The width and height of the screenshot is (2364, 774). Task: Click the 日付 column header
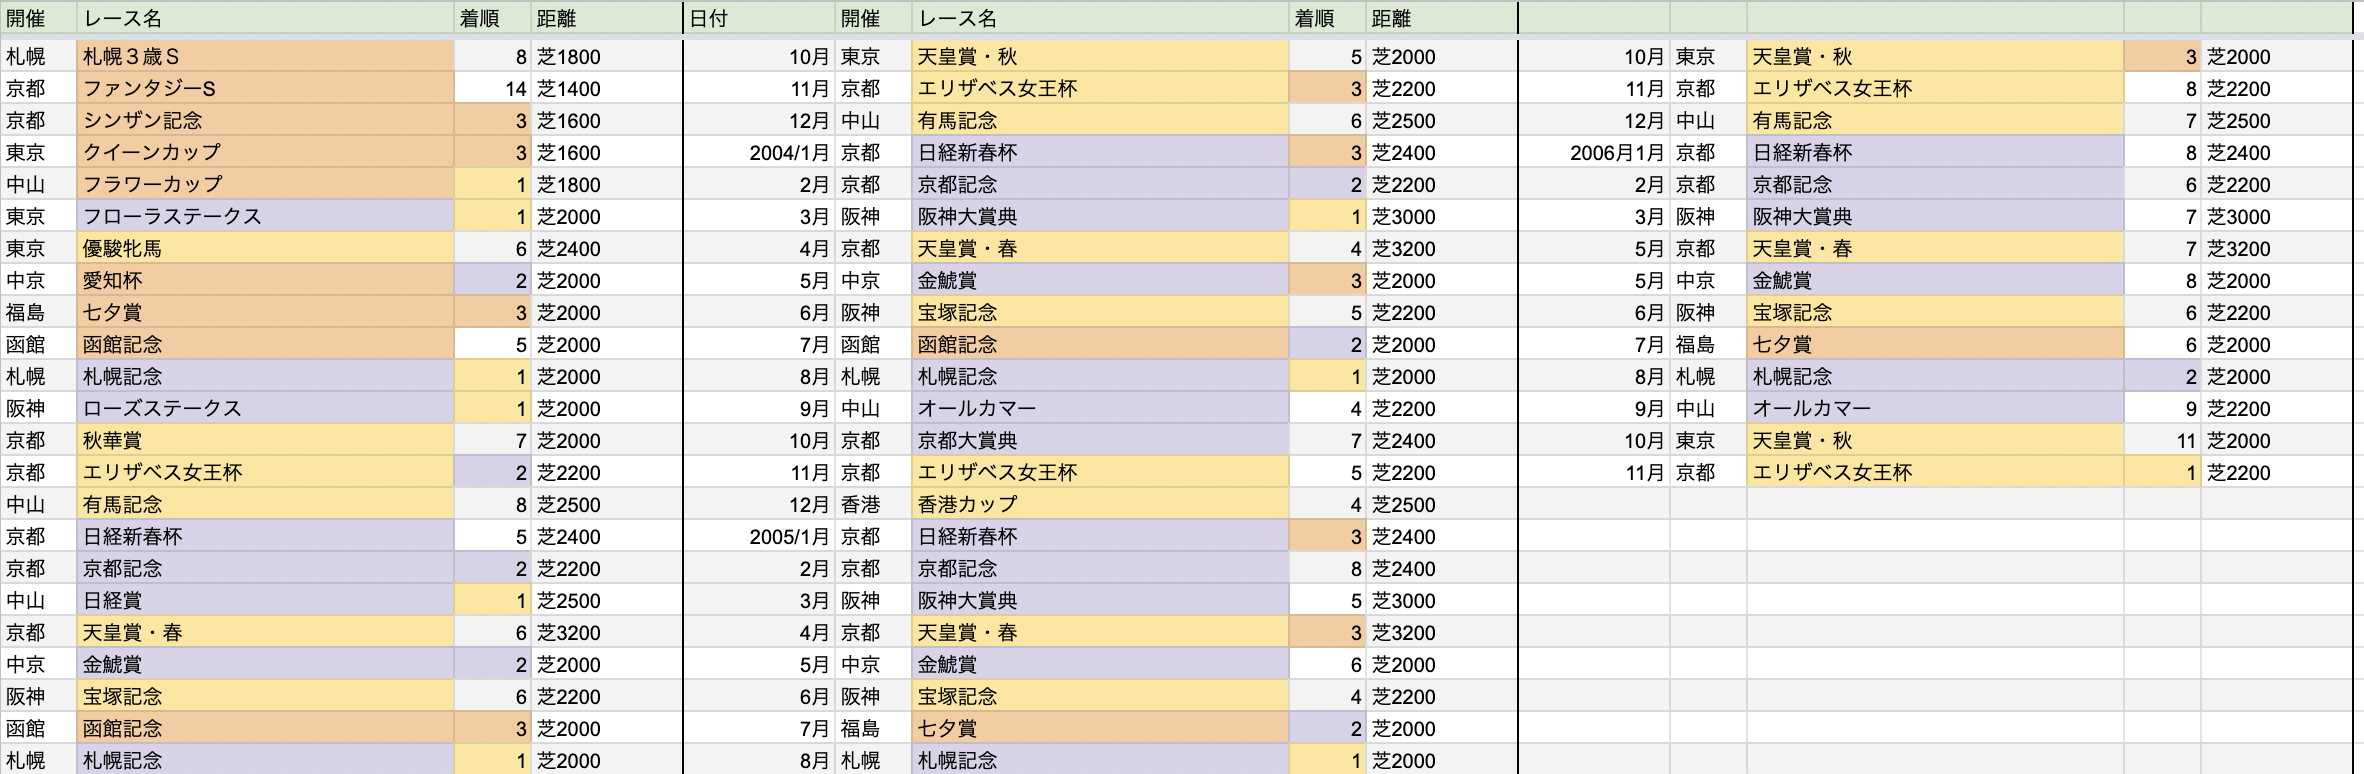click(760, 19)
